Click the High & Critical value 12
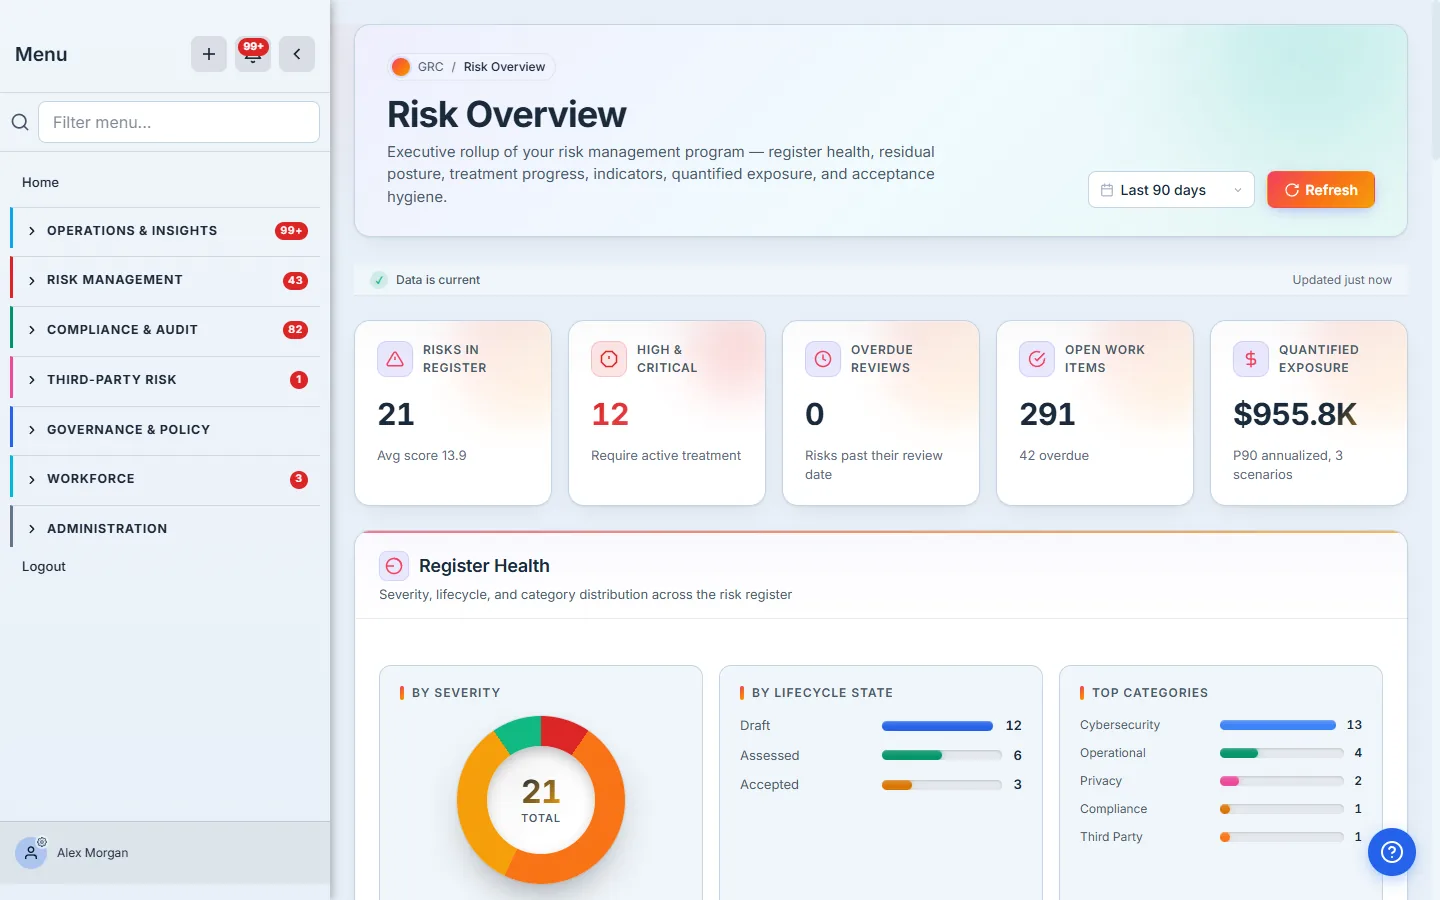1440x900 pixels. click(x=610, y=414)
